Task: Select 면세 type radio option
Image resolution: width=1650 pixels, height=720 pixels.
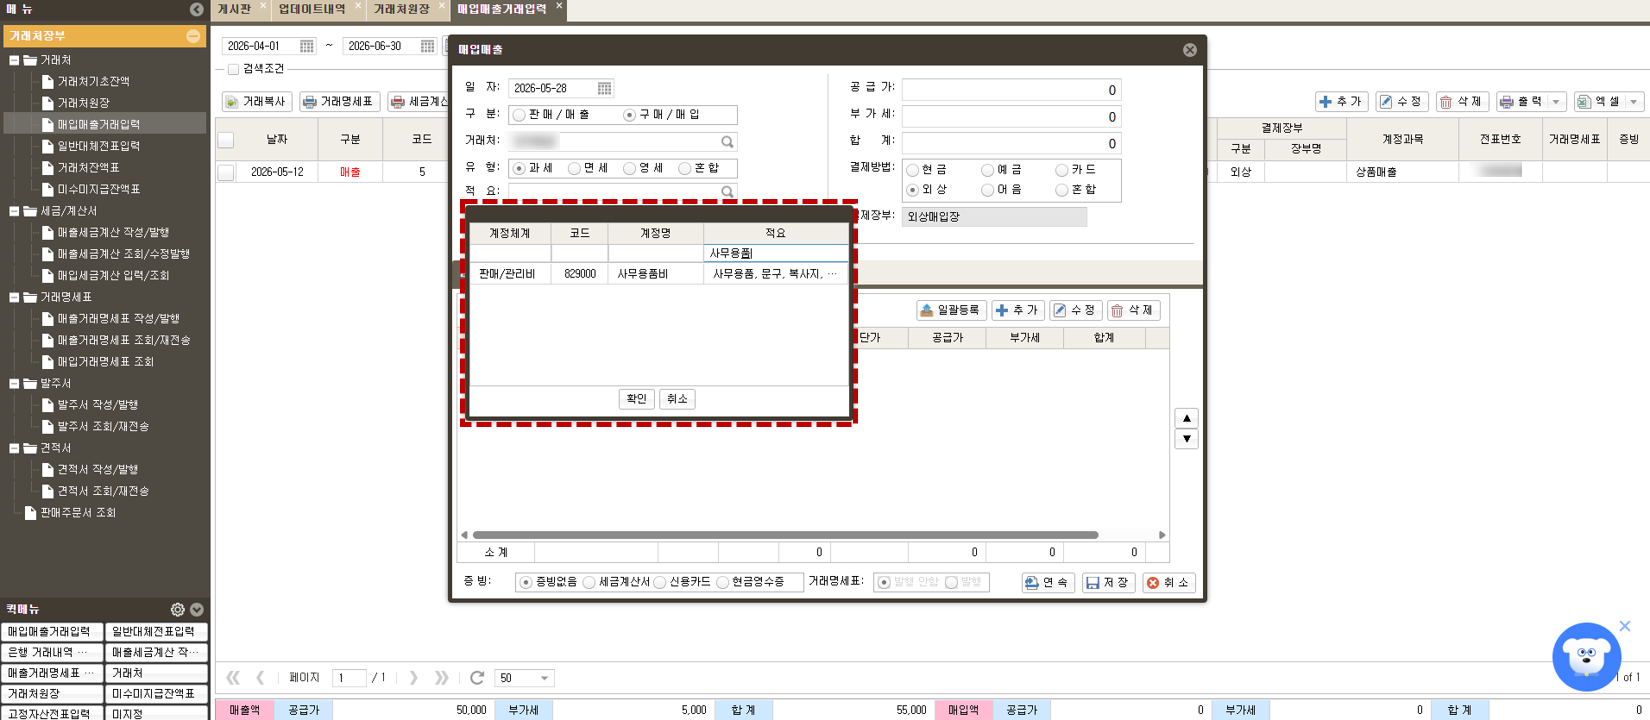Action: (574, 169)
